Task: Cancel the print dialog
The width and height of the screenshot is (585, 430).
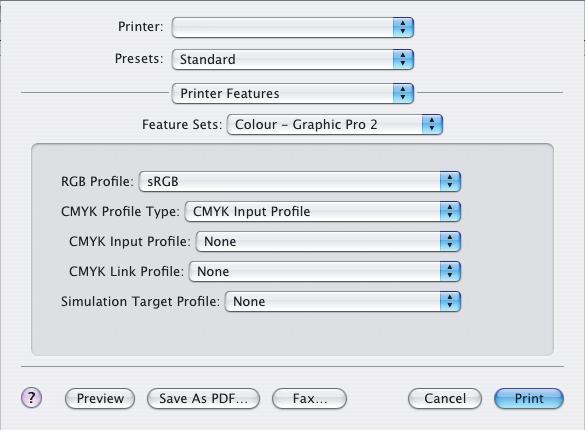Action: click(445, 398)
